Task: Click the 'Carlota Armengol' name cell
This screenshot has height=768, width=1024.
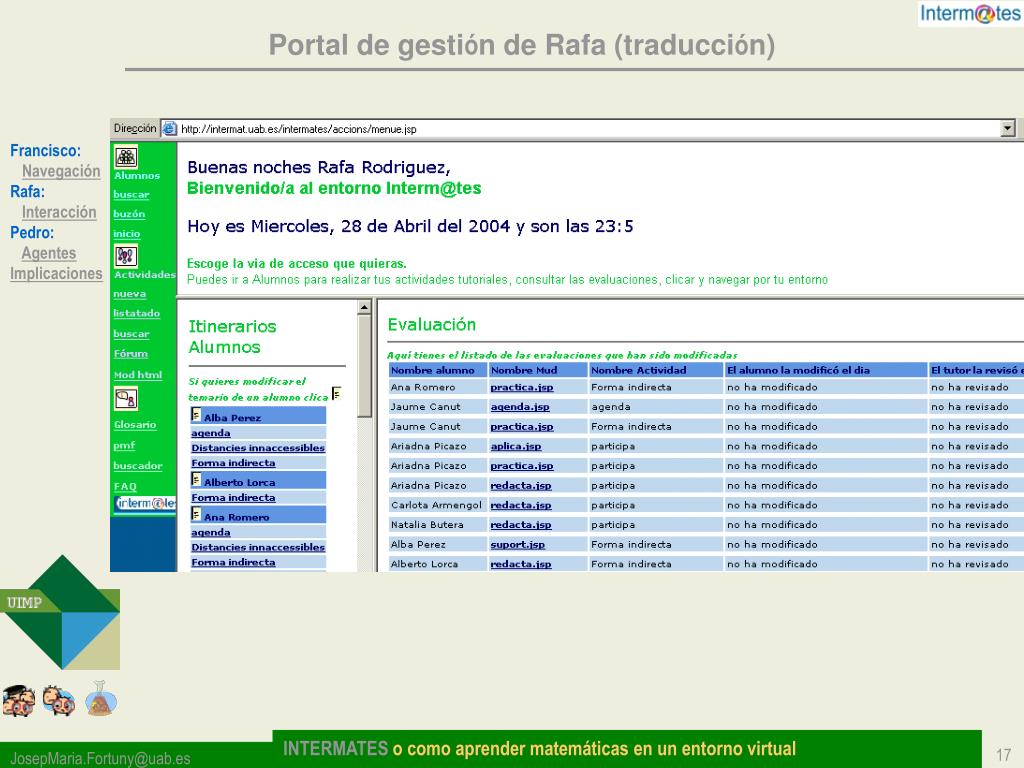Action: [436, 505]
